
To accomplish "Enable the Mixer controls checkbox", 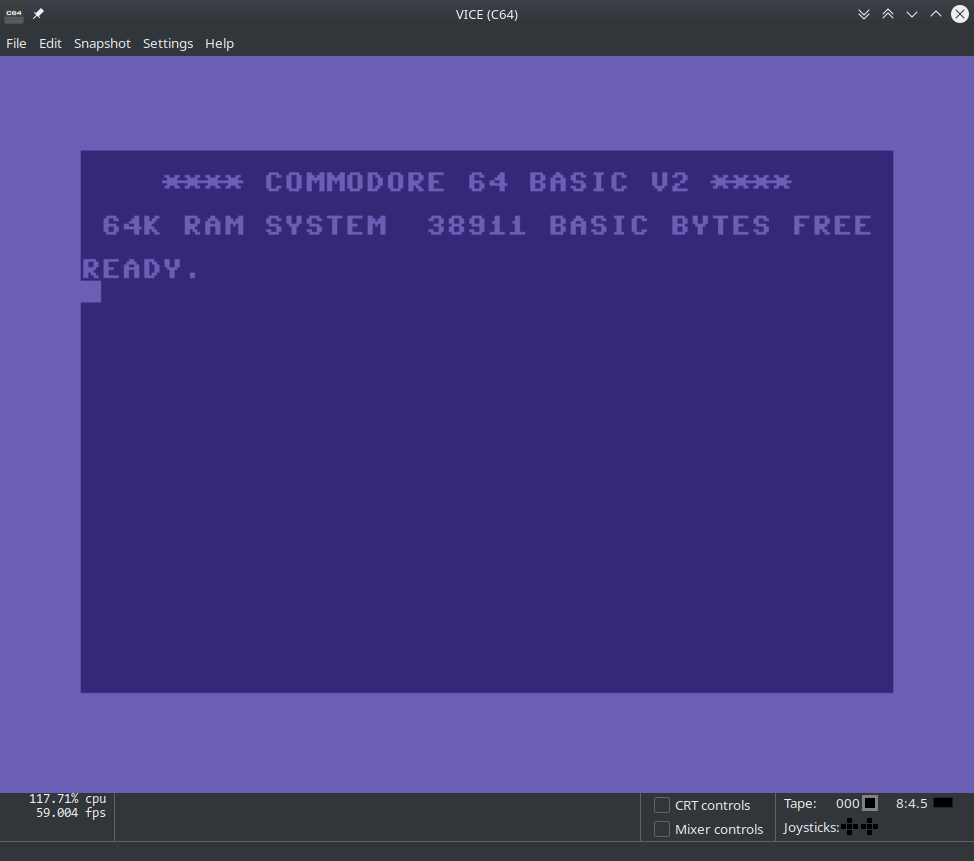I will tap(661, 828).
